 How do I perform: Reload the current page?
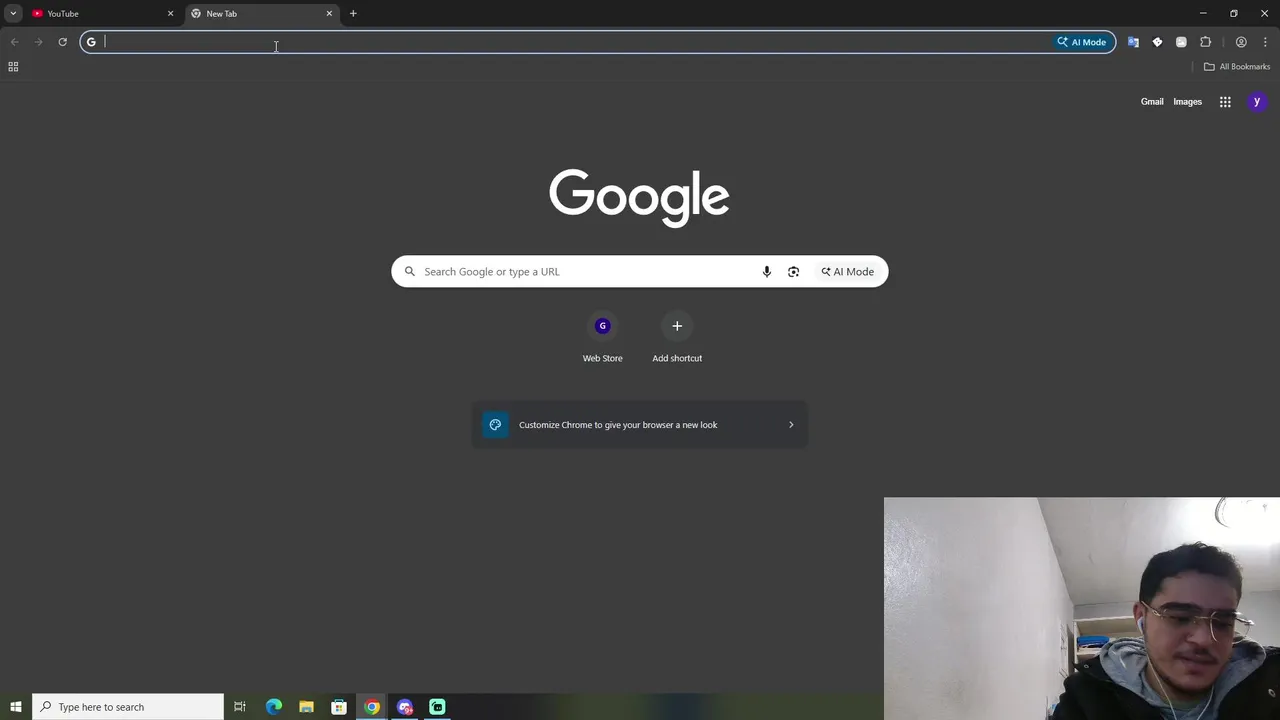click(62, 42)
